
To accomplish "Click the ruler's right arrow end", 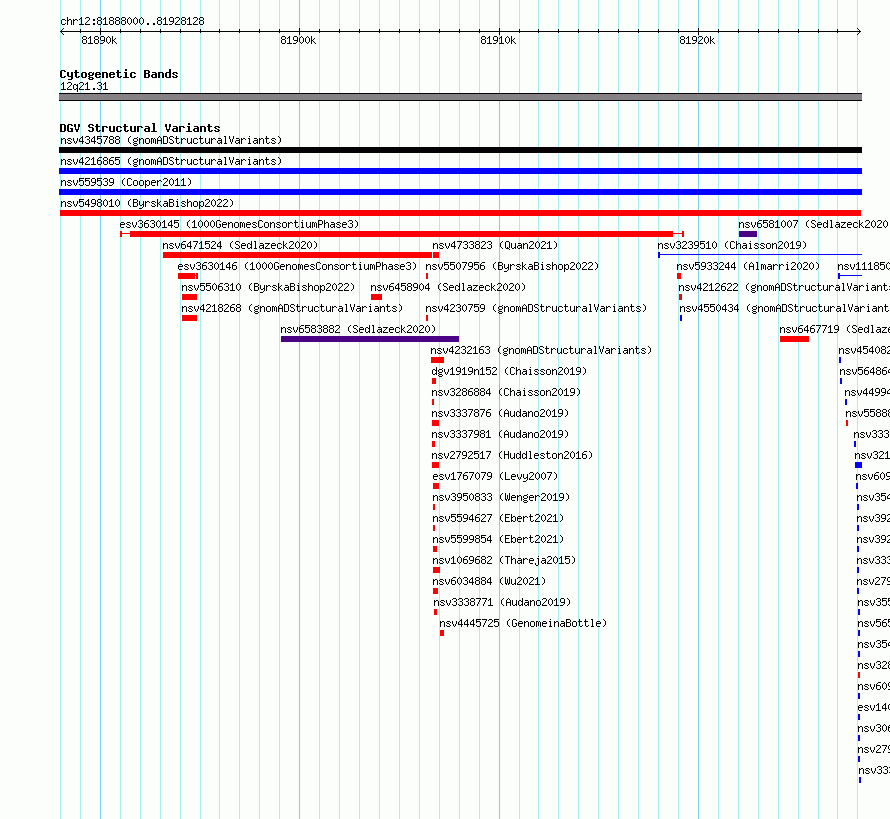I will click(859, 32).
